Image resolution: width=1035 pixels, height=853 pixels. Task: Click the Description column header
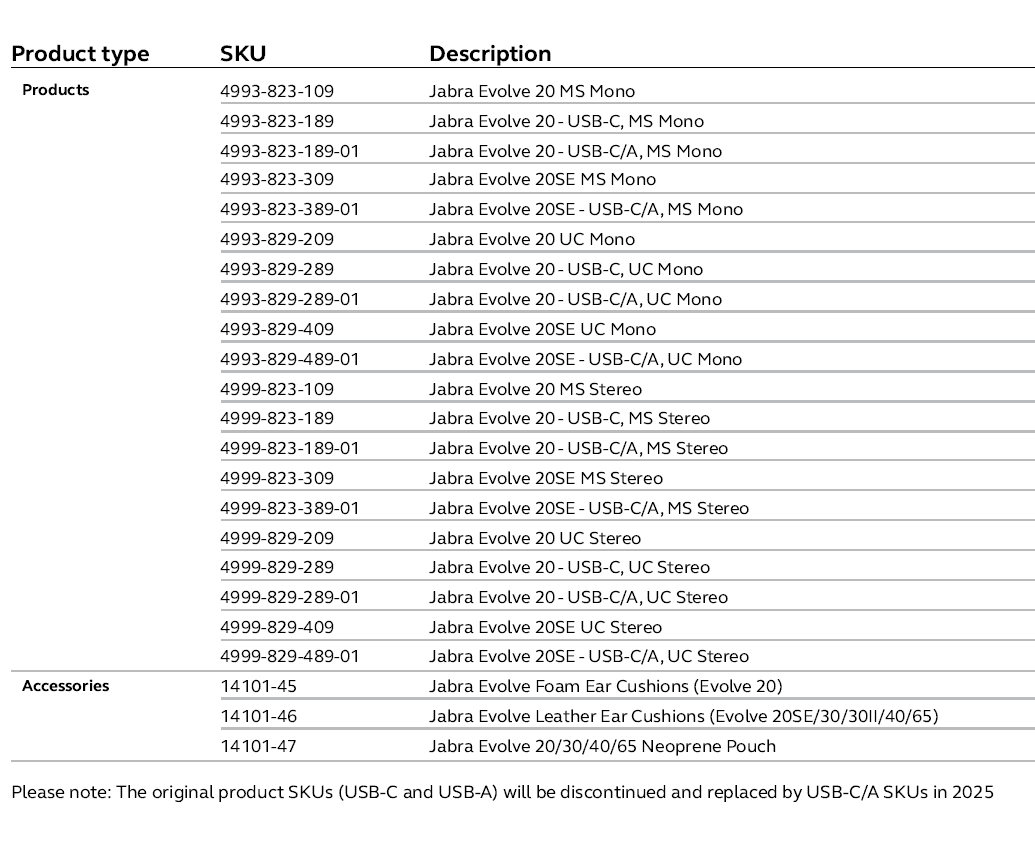pyautogui.click(x=490, y=54)
